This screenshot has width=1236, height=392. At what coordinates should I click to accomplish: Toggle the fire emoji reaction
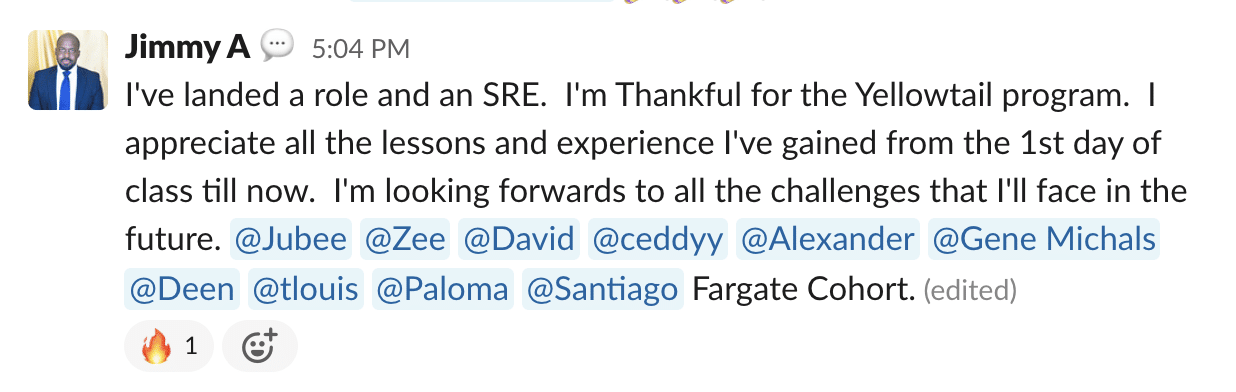[x=169, y=347]
